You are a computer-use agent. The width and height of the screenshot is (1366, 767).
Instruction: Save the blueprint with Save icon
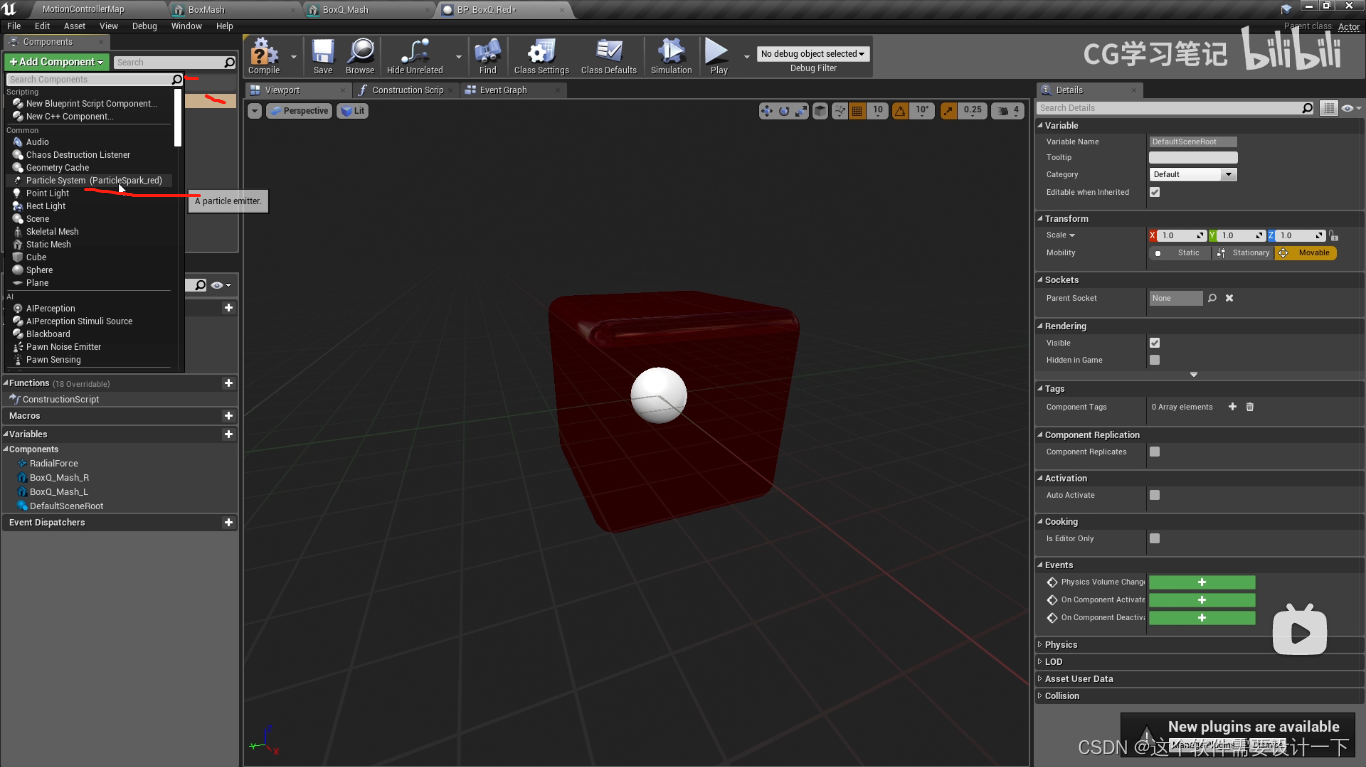pos(323,56)
